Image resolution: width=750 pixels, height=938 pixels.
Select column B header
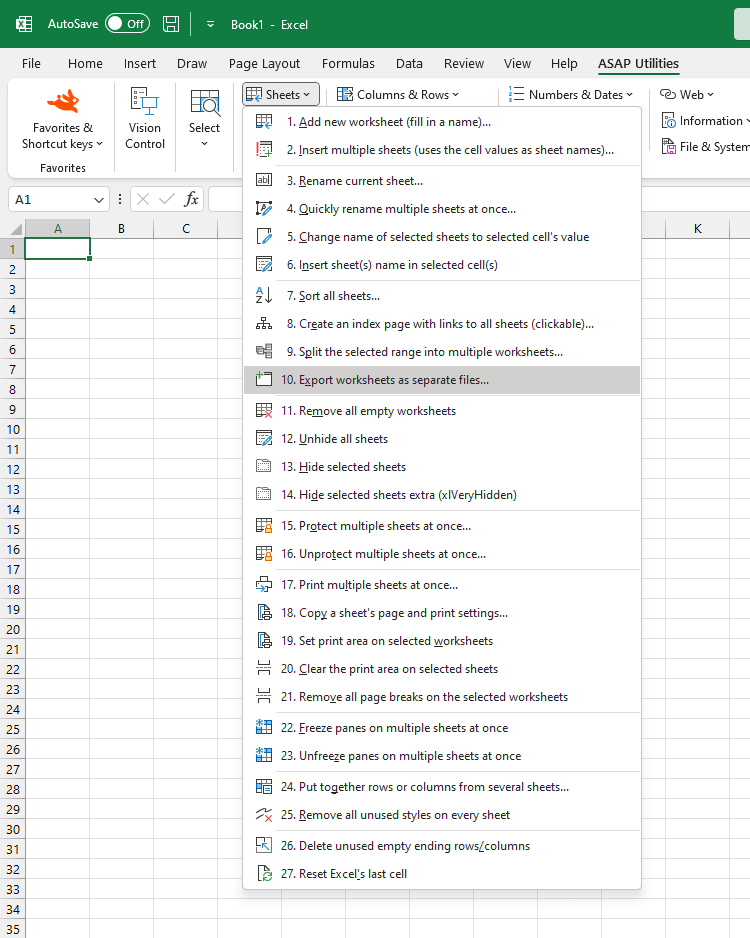(x=121, y=229)
